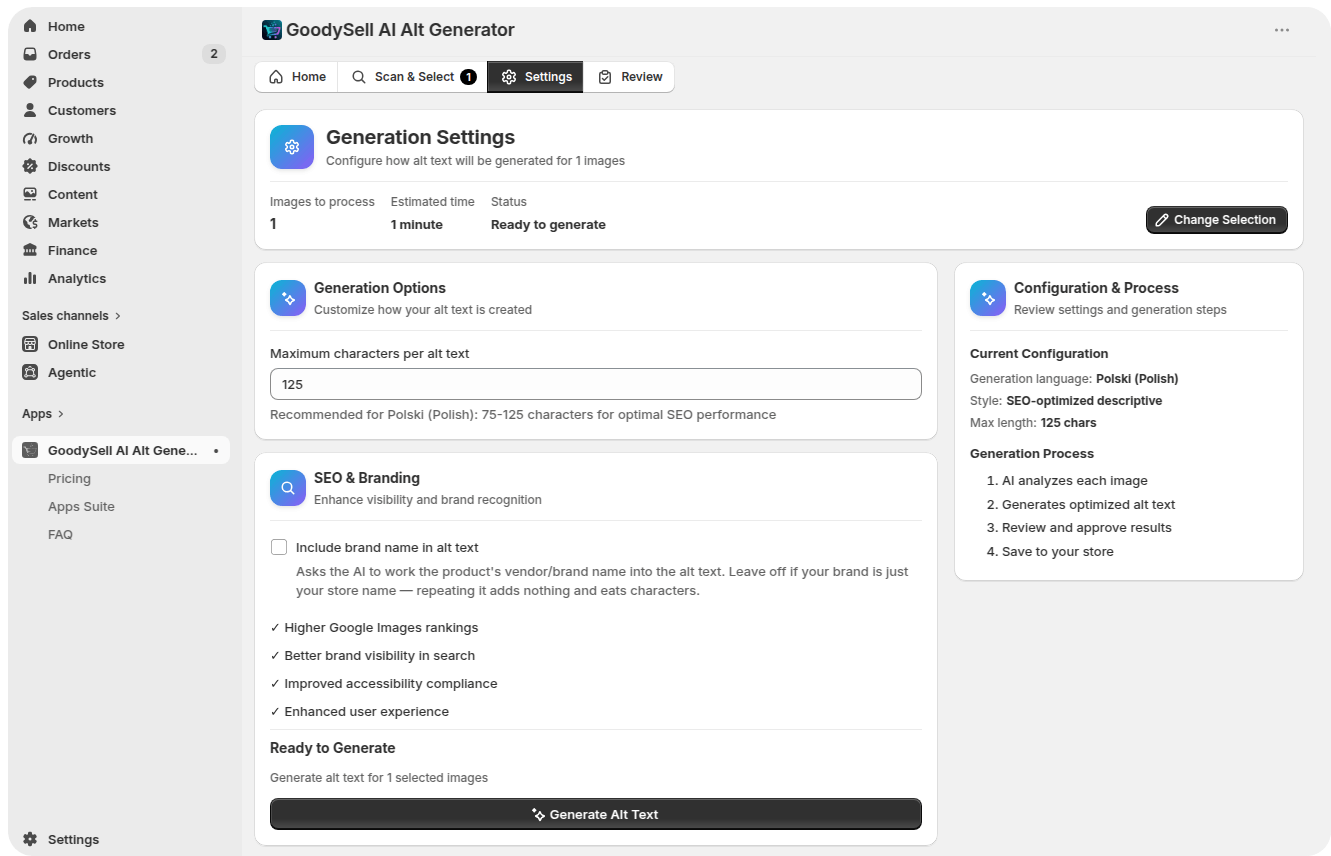The height and width of the screenshot is (856, 1331).
Task: Focus the maximum characters input showing 125
Action: tap(596, 384)
